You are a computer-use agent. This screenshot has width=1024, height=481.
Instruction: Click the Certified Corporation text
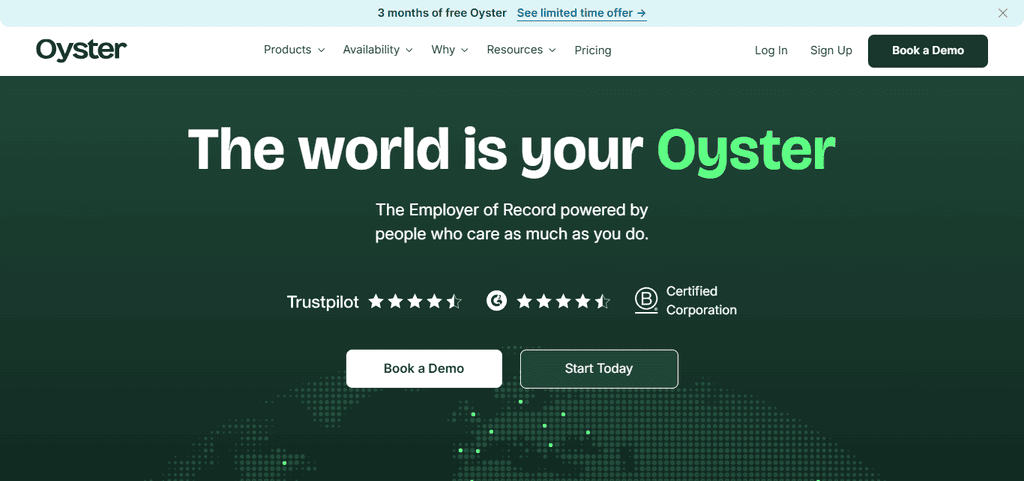(701, 300)
